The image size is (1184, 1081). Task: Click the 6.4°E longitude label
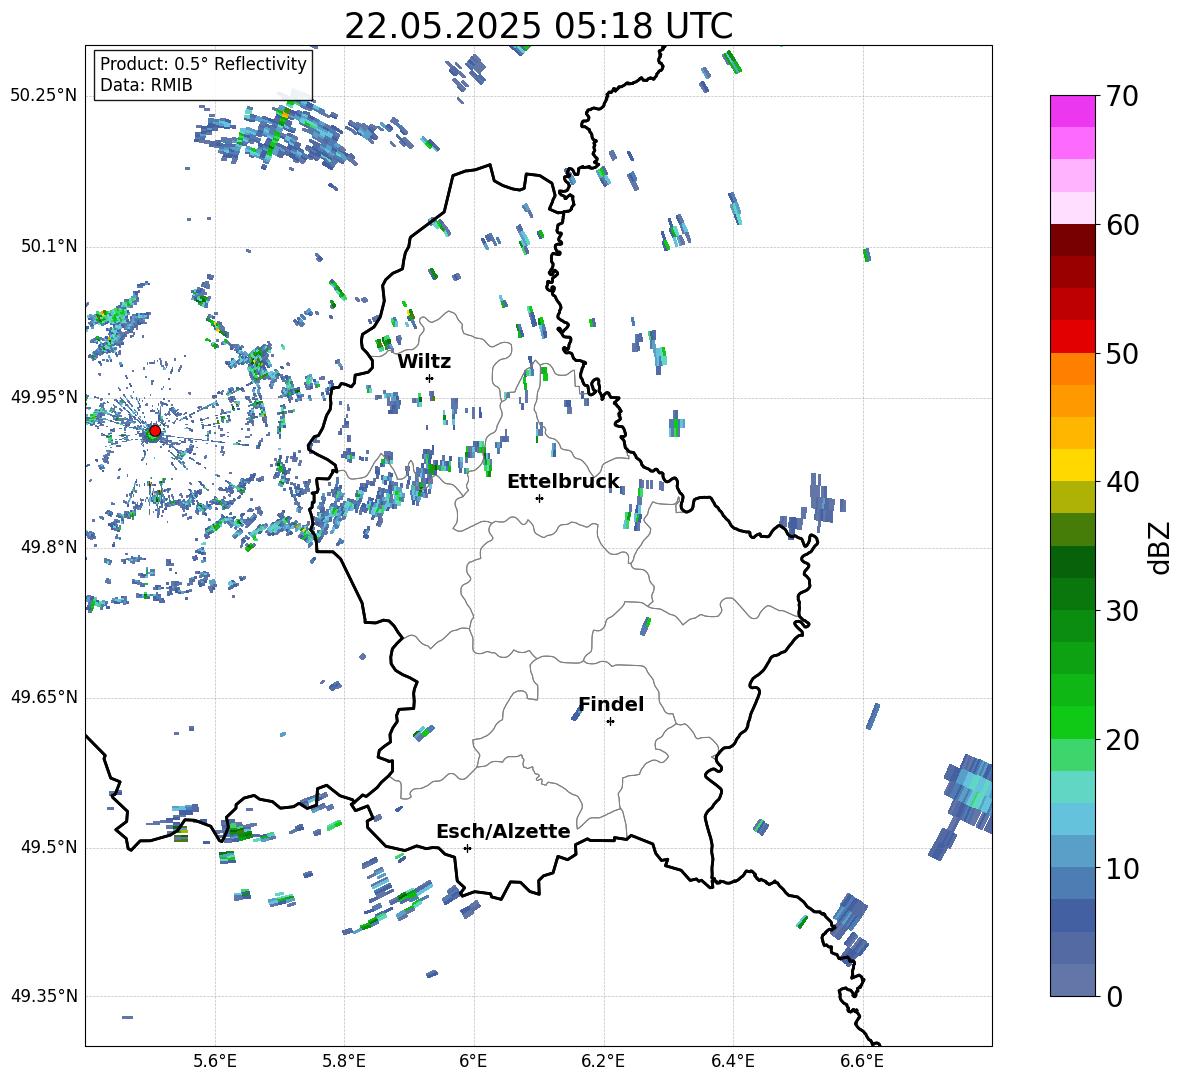(732, 1061)
